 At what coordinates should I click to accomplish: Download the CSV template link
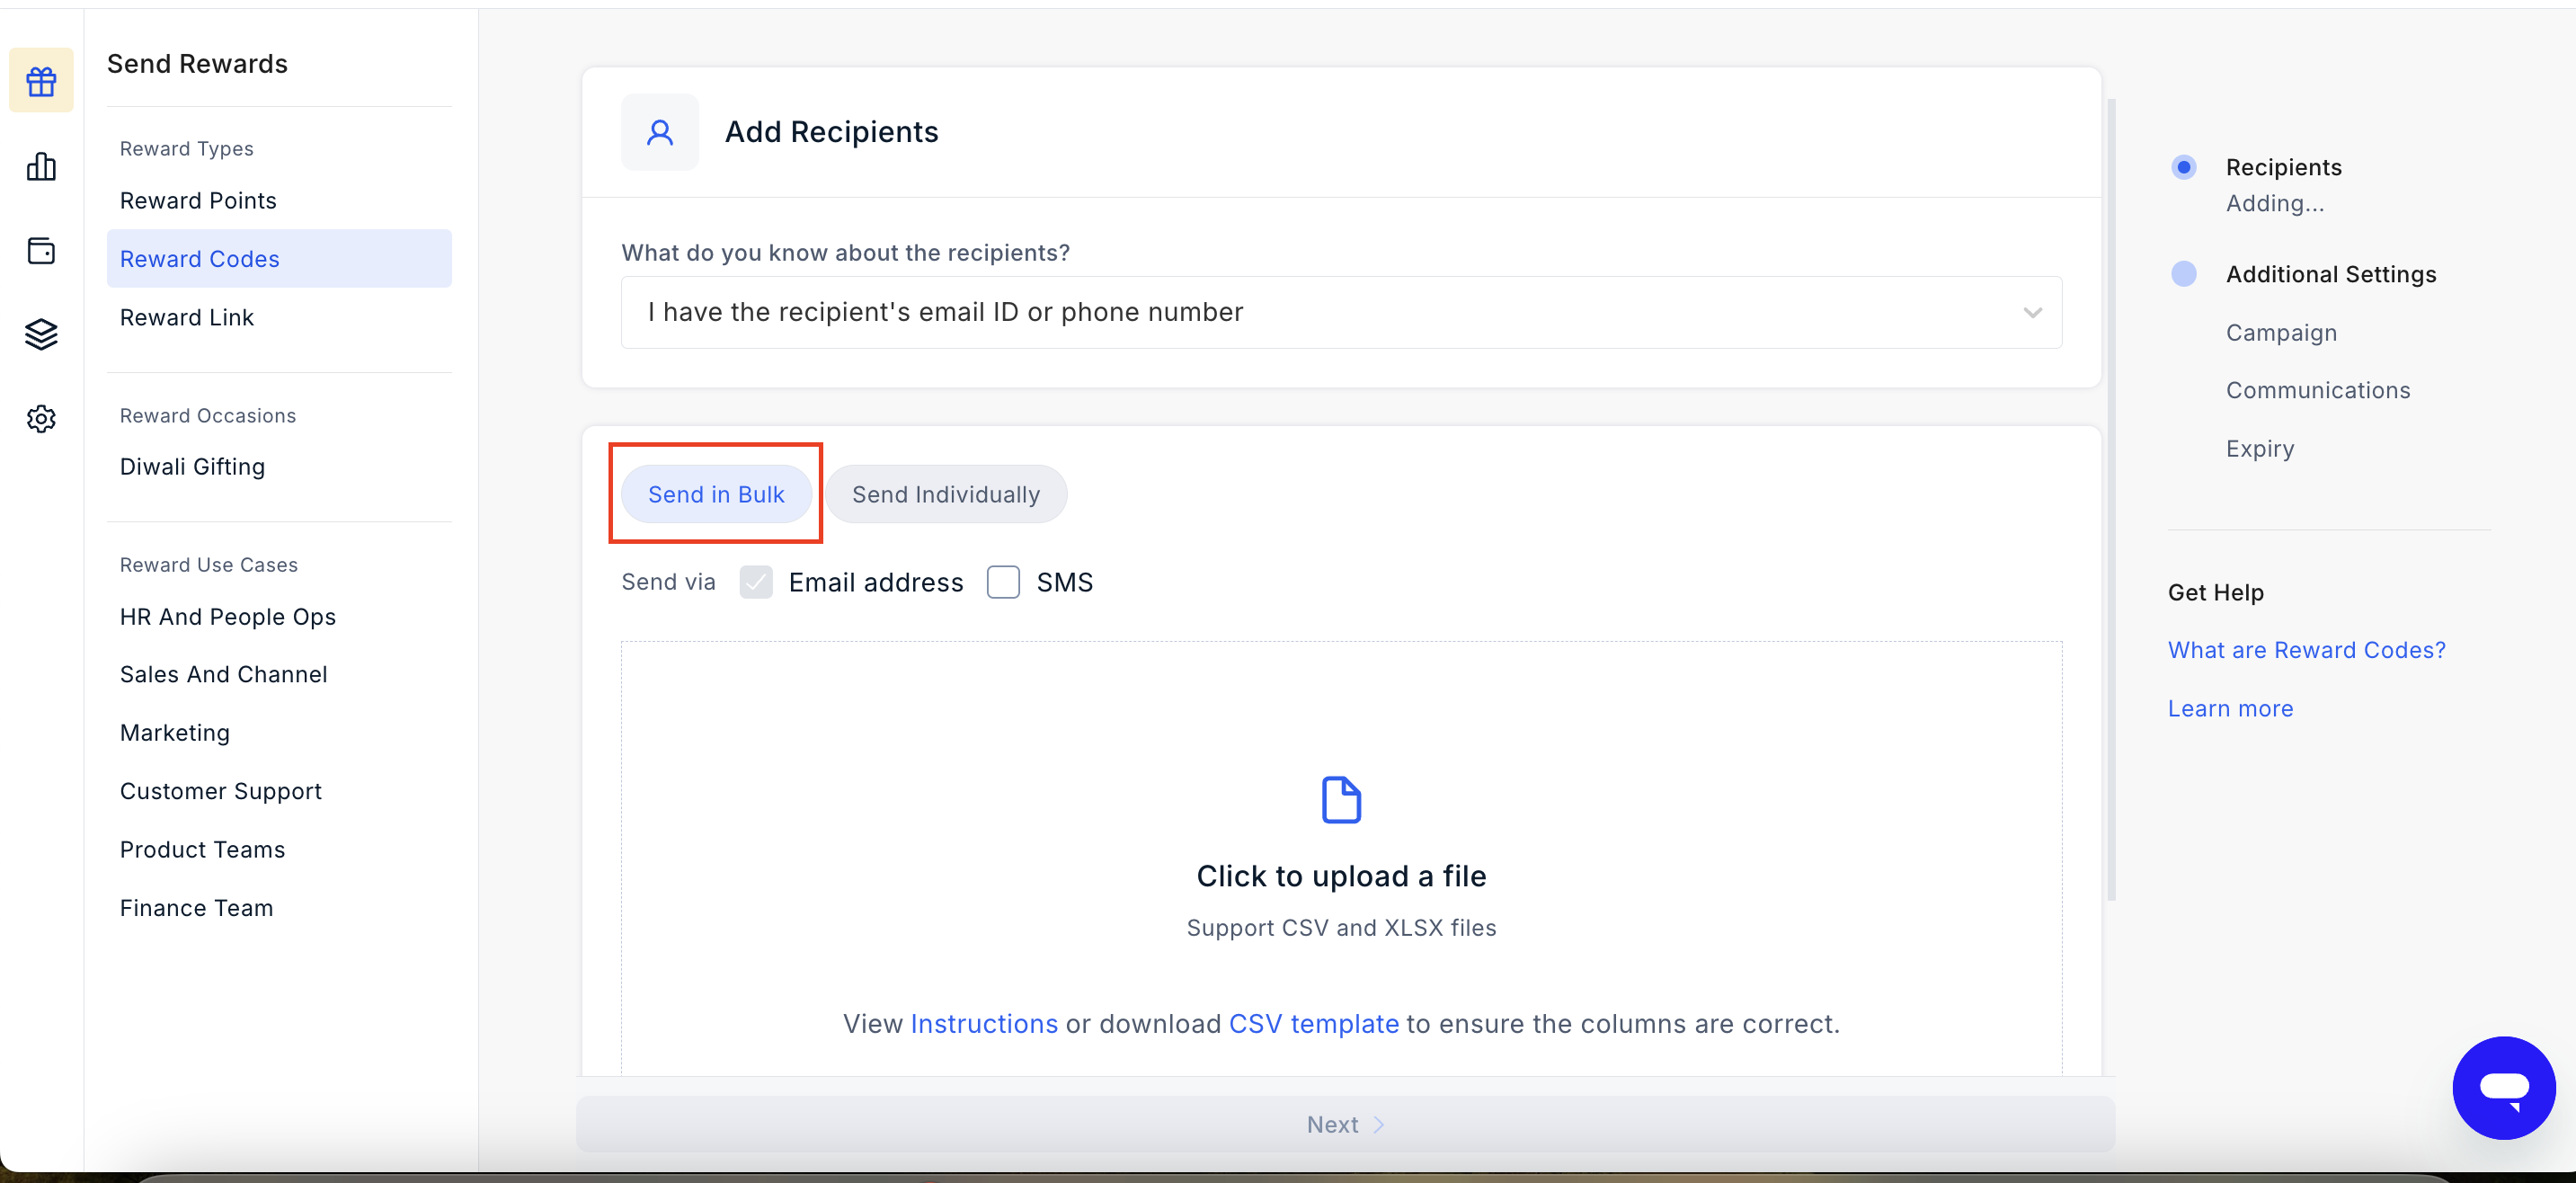pyautogui.click(x=1313, y=1024)
